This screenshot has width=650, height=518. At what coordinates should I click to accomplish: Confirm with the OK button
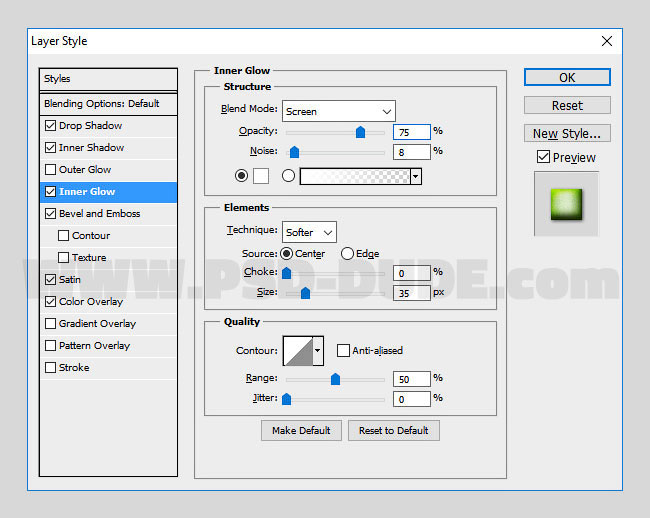click(567, 77)
